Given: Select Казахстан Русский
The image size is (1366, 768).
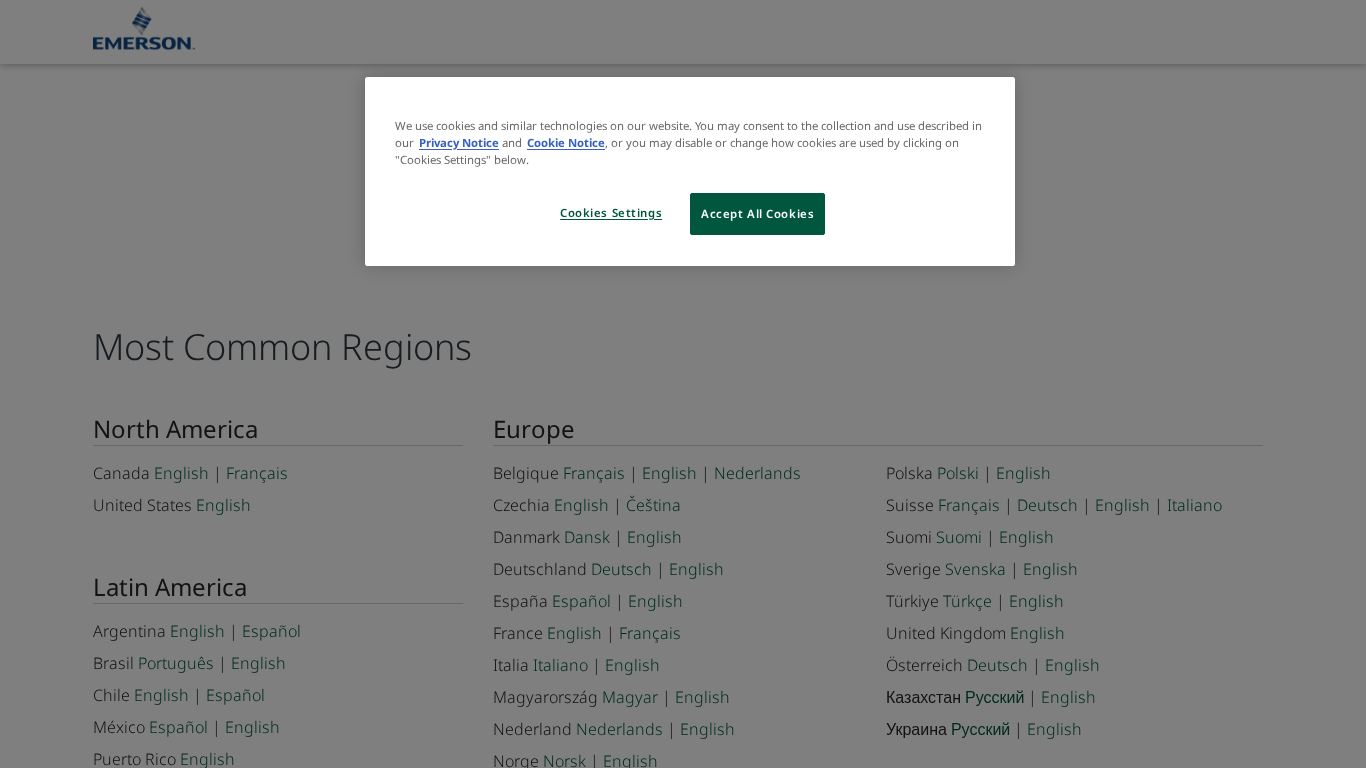Looking at the screenshot, I should 995,697.
